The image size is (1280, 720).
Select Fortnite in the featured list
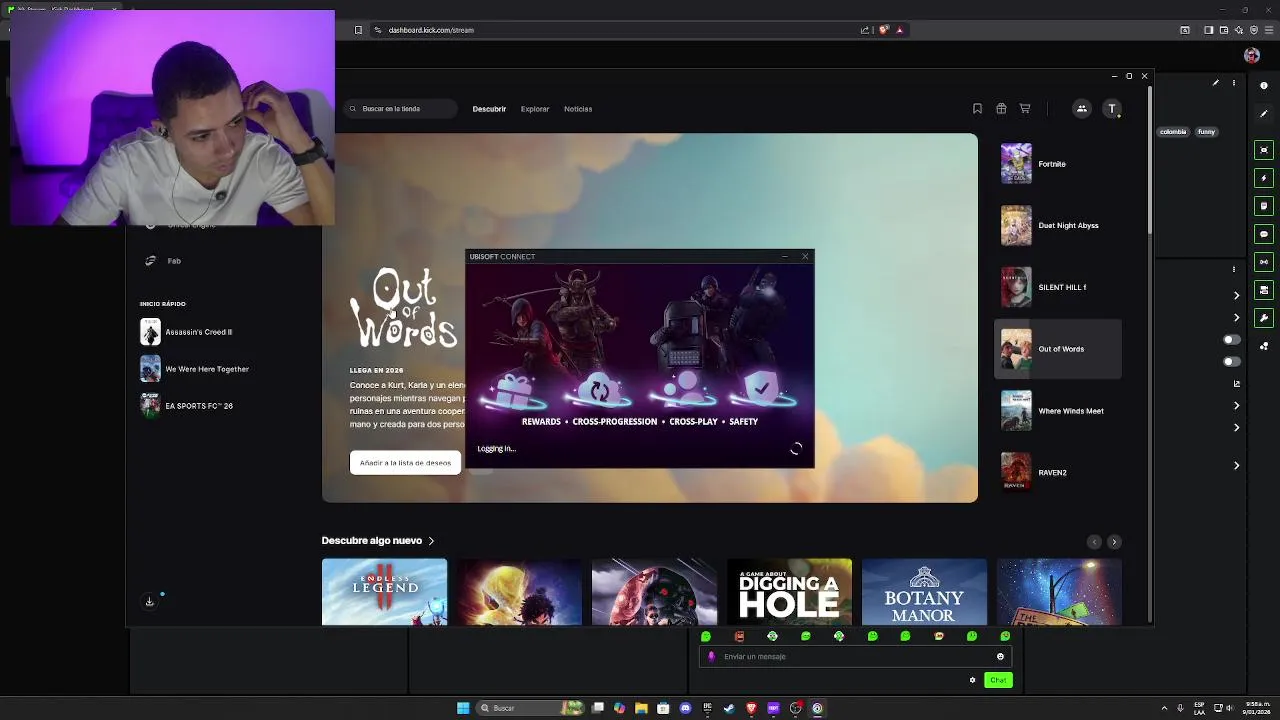tap(1058, 164)
